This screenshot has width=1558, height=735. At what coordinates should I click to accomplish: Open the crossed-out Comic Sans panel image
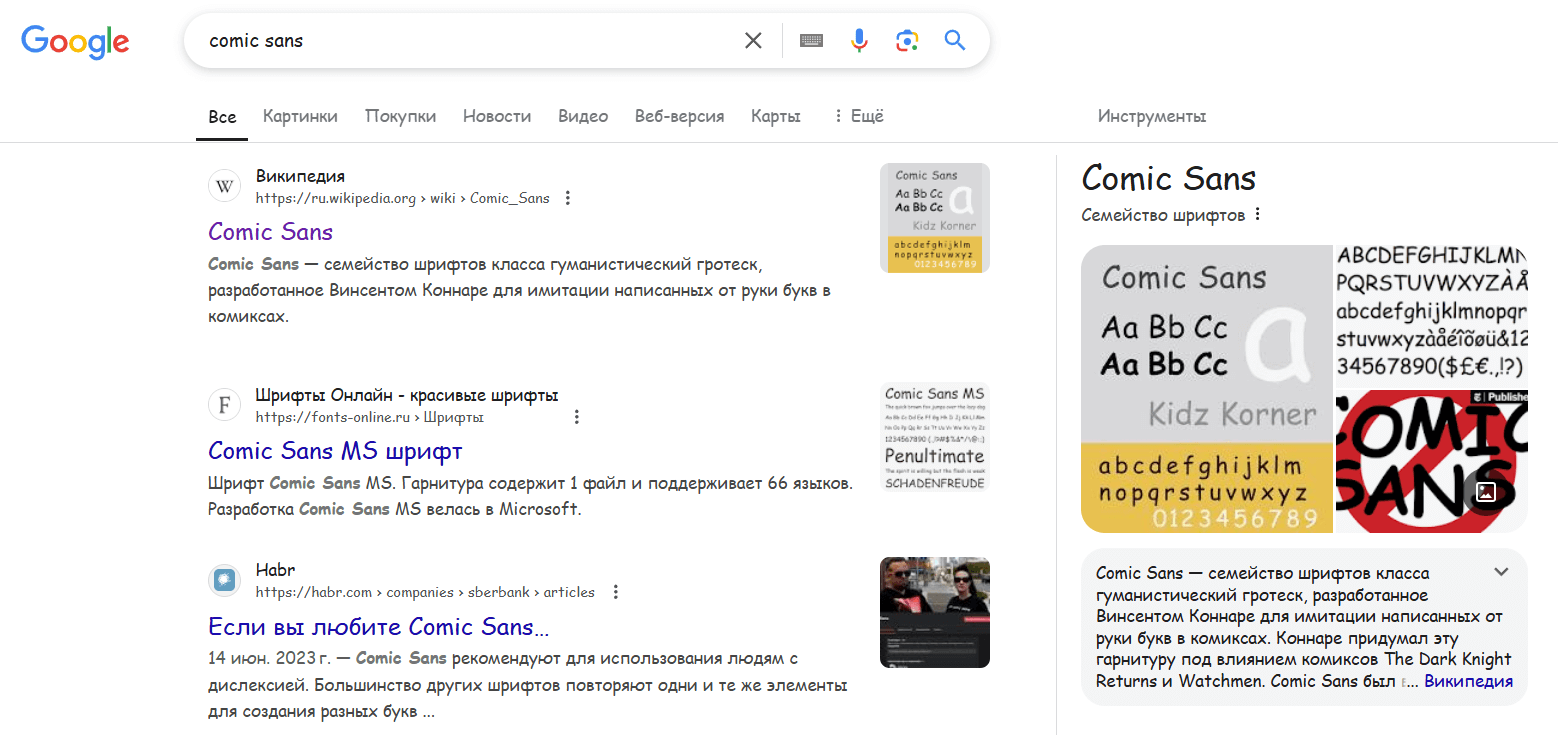(1432, 461)
